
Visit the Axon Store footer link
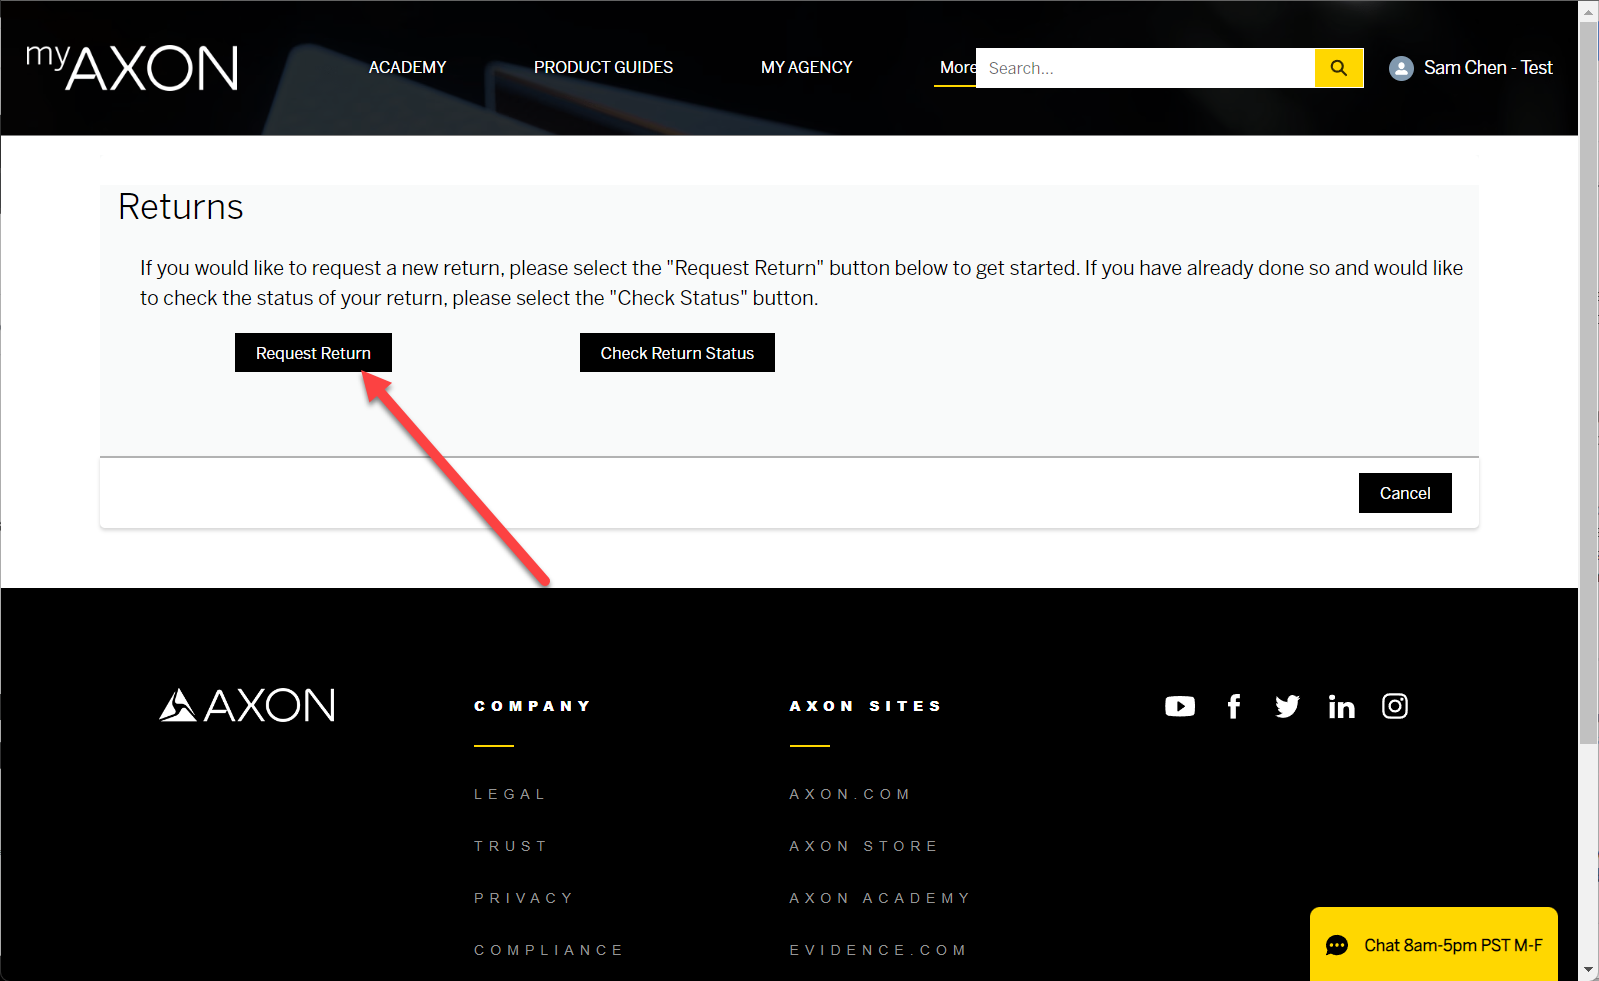coord(864,846)
